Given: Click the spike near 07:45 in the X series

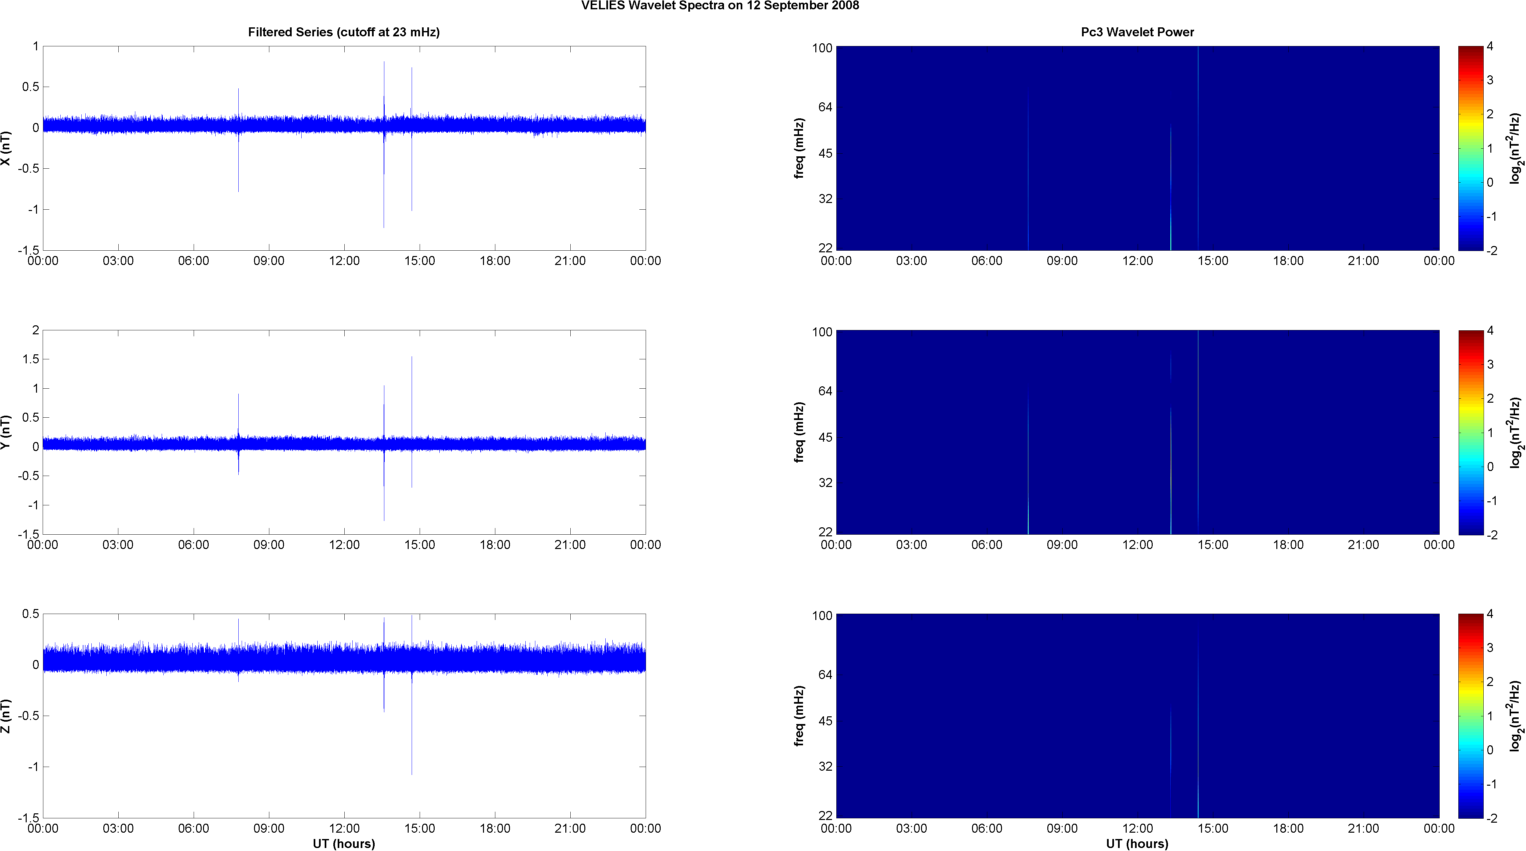Looking at the screenshot, I should (x=238, y=140).
